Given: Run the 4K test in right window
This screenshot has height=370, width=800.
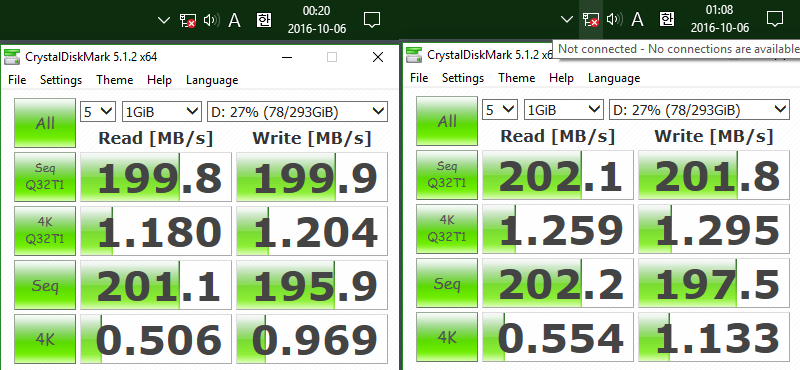Looking at the screenshot, I should point(447,337).
